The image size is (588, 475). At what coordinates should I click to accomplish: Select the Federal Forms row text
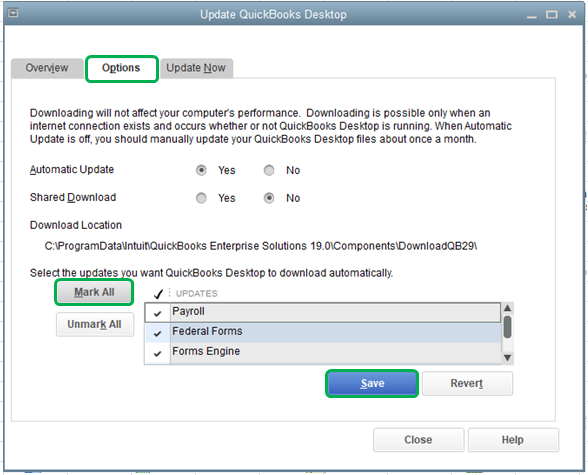(207, 331)
